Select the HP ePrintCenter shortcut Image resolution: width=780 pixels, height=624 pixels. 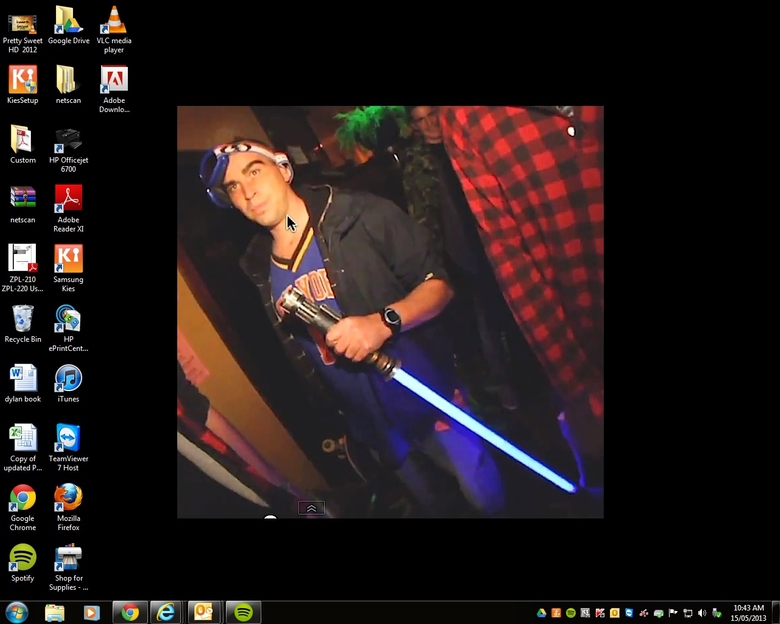point(68,328)
